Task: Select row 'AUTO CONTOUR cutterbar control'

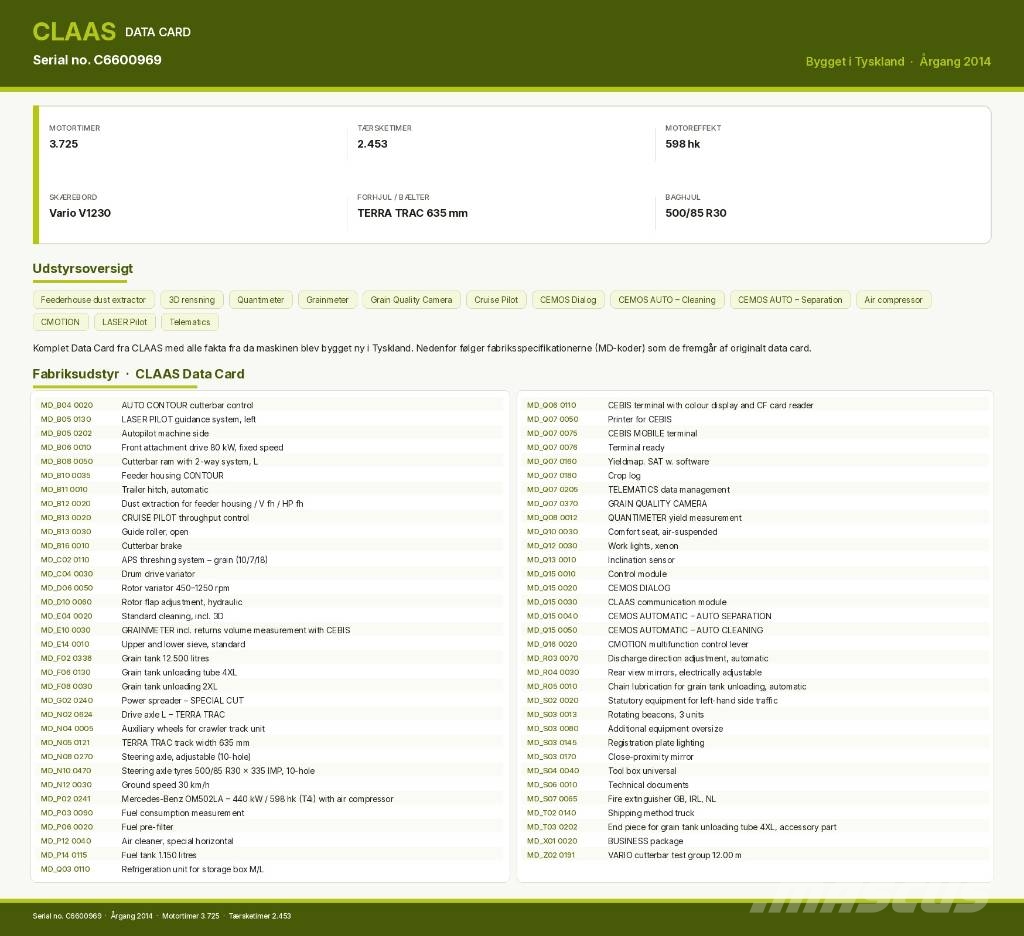Action: [x=270, y=405]
